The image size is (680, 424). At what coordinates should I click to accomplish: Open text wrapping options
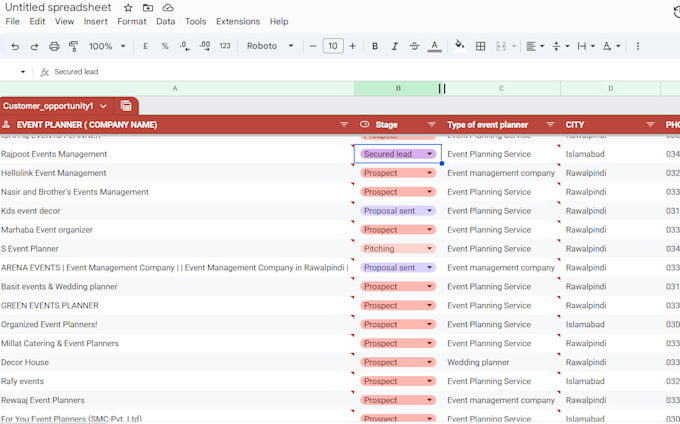586,46
